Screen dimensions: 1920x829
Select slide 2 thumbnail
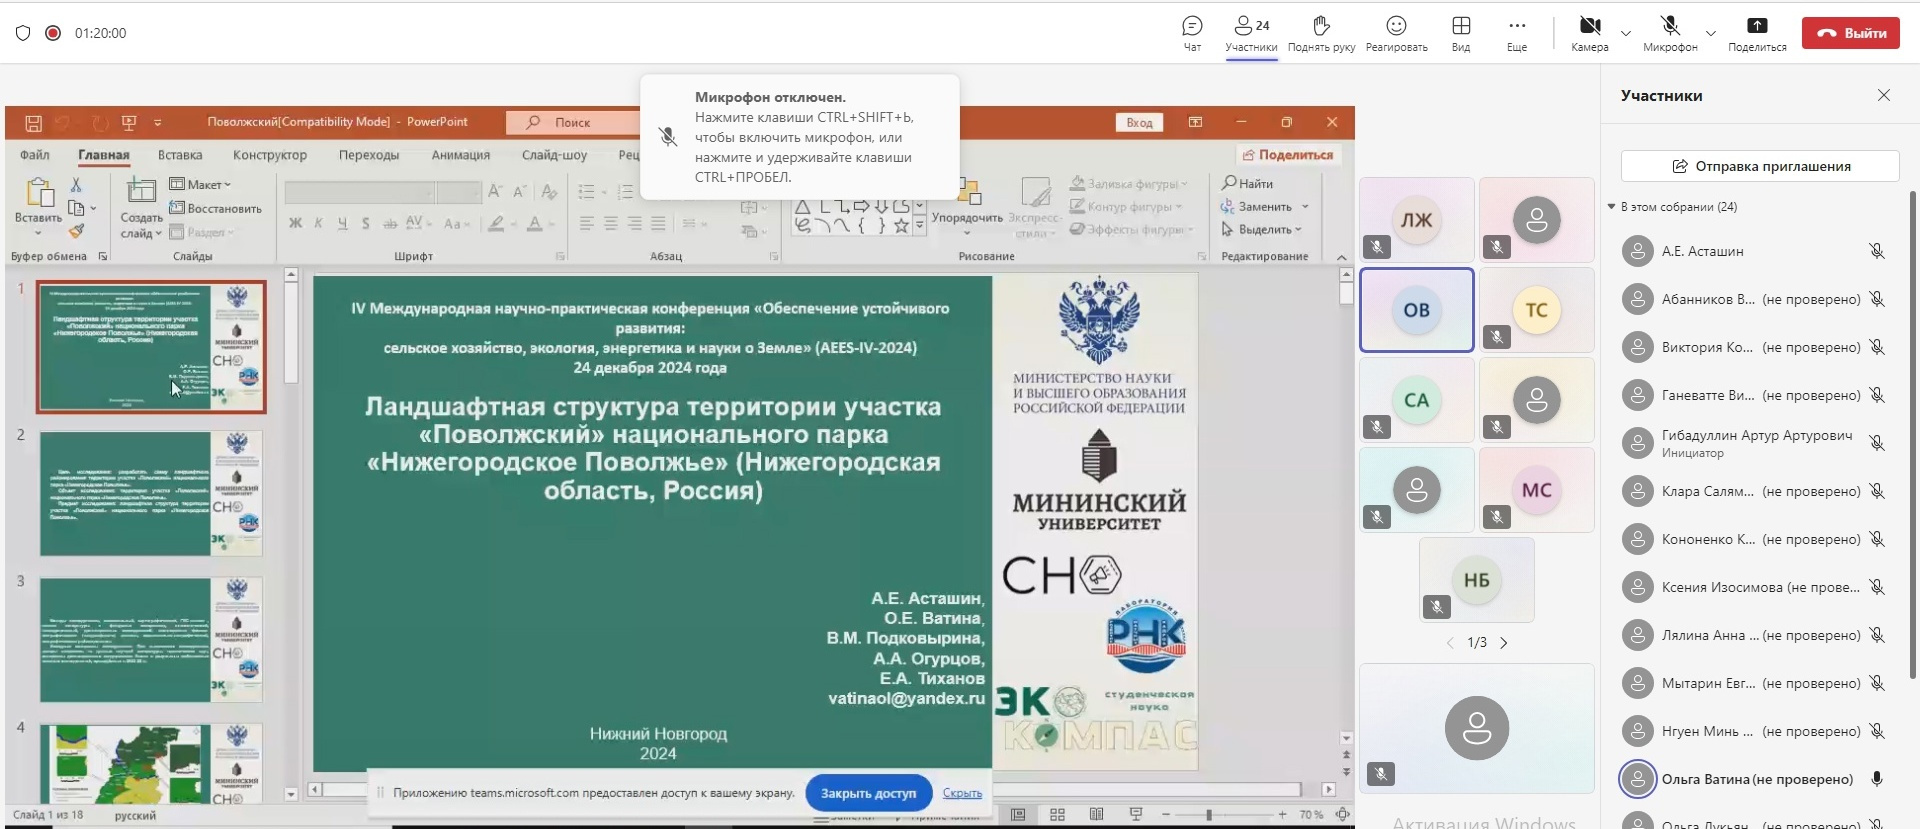click(x=151, y=493)
